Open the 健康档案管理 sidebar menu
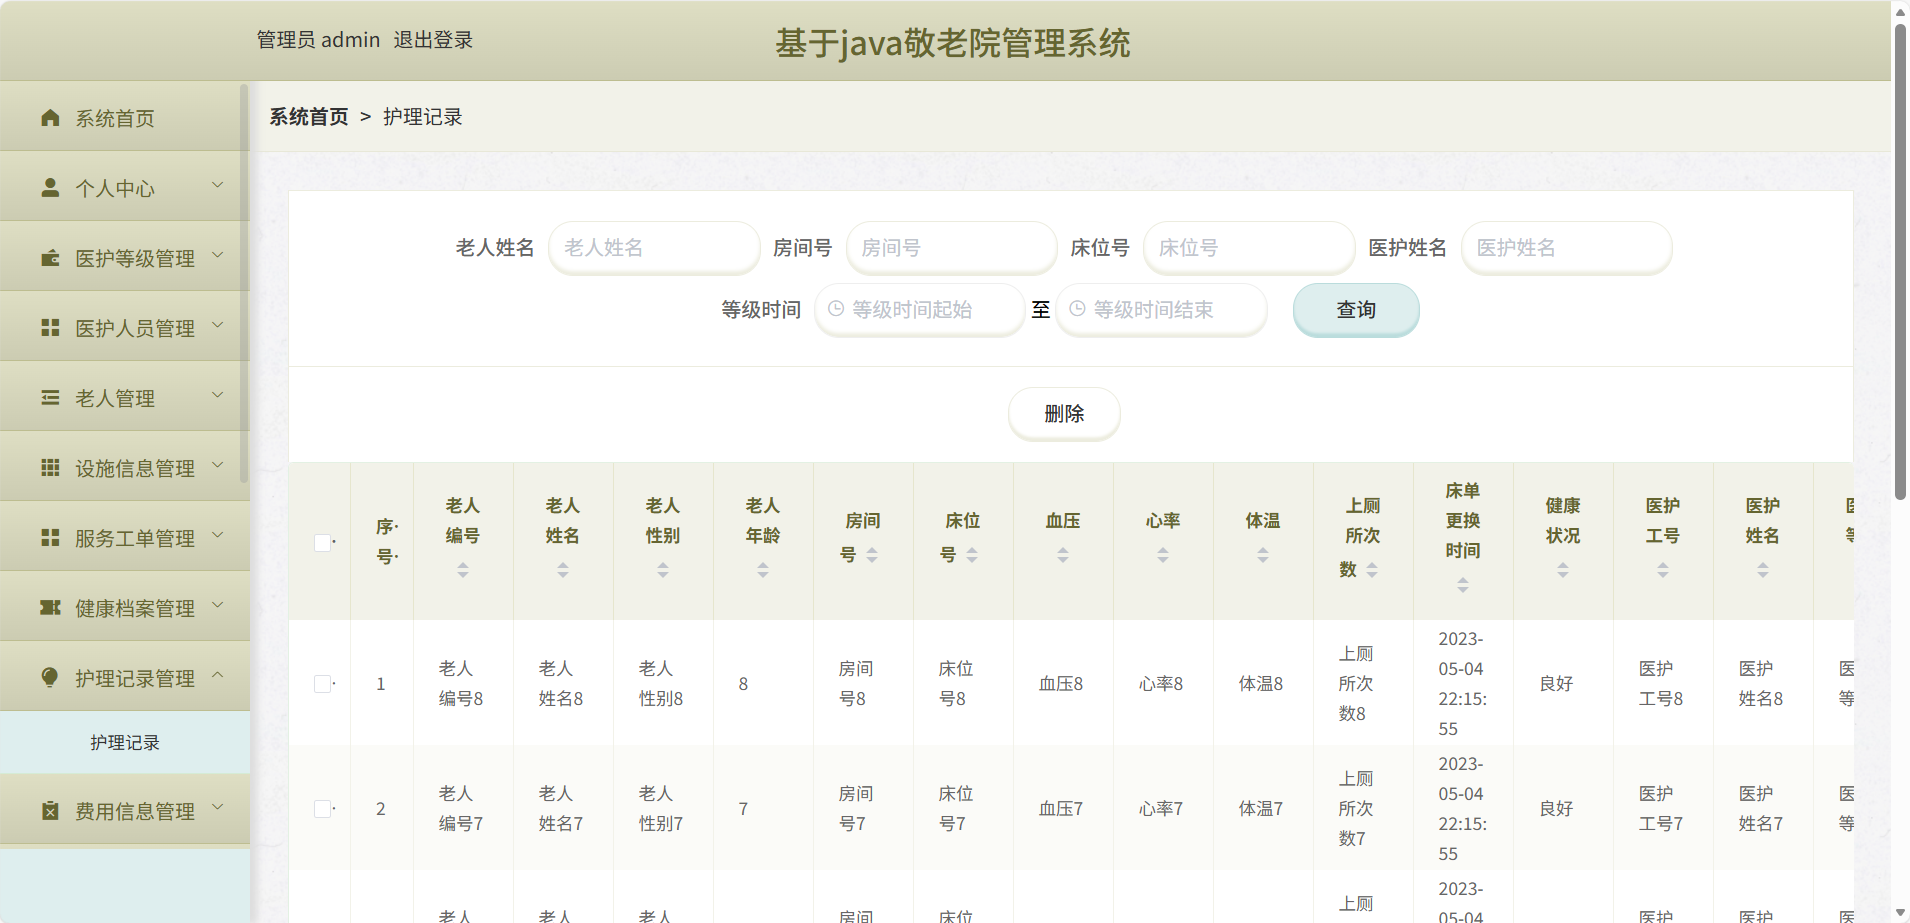The image size is (1910, 923). [x=124, y=608]
